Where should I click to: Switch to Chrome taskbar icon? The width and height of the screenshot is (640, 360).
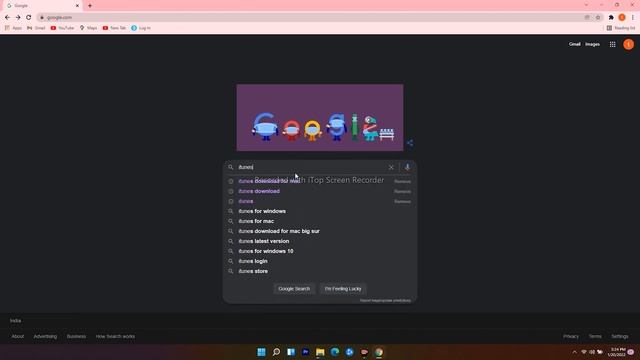[x=379, y=352]
